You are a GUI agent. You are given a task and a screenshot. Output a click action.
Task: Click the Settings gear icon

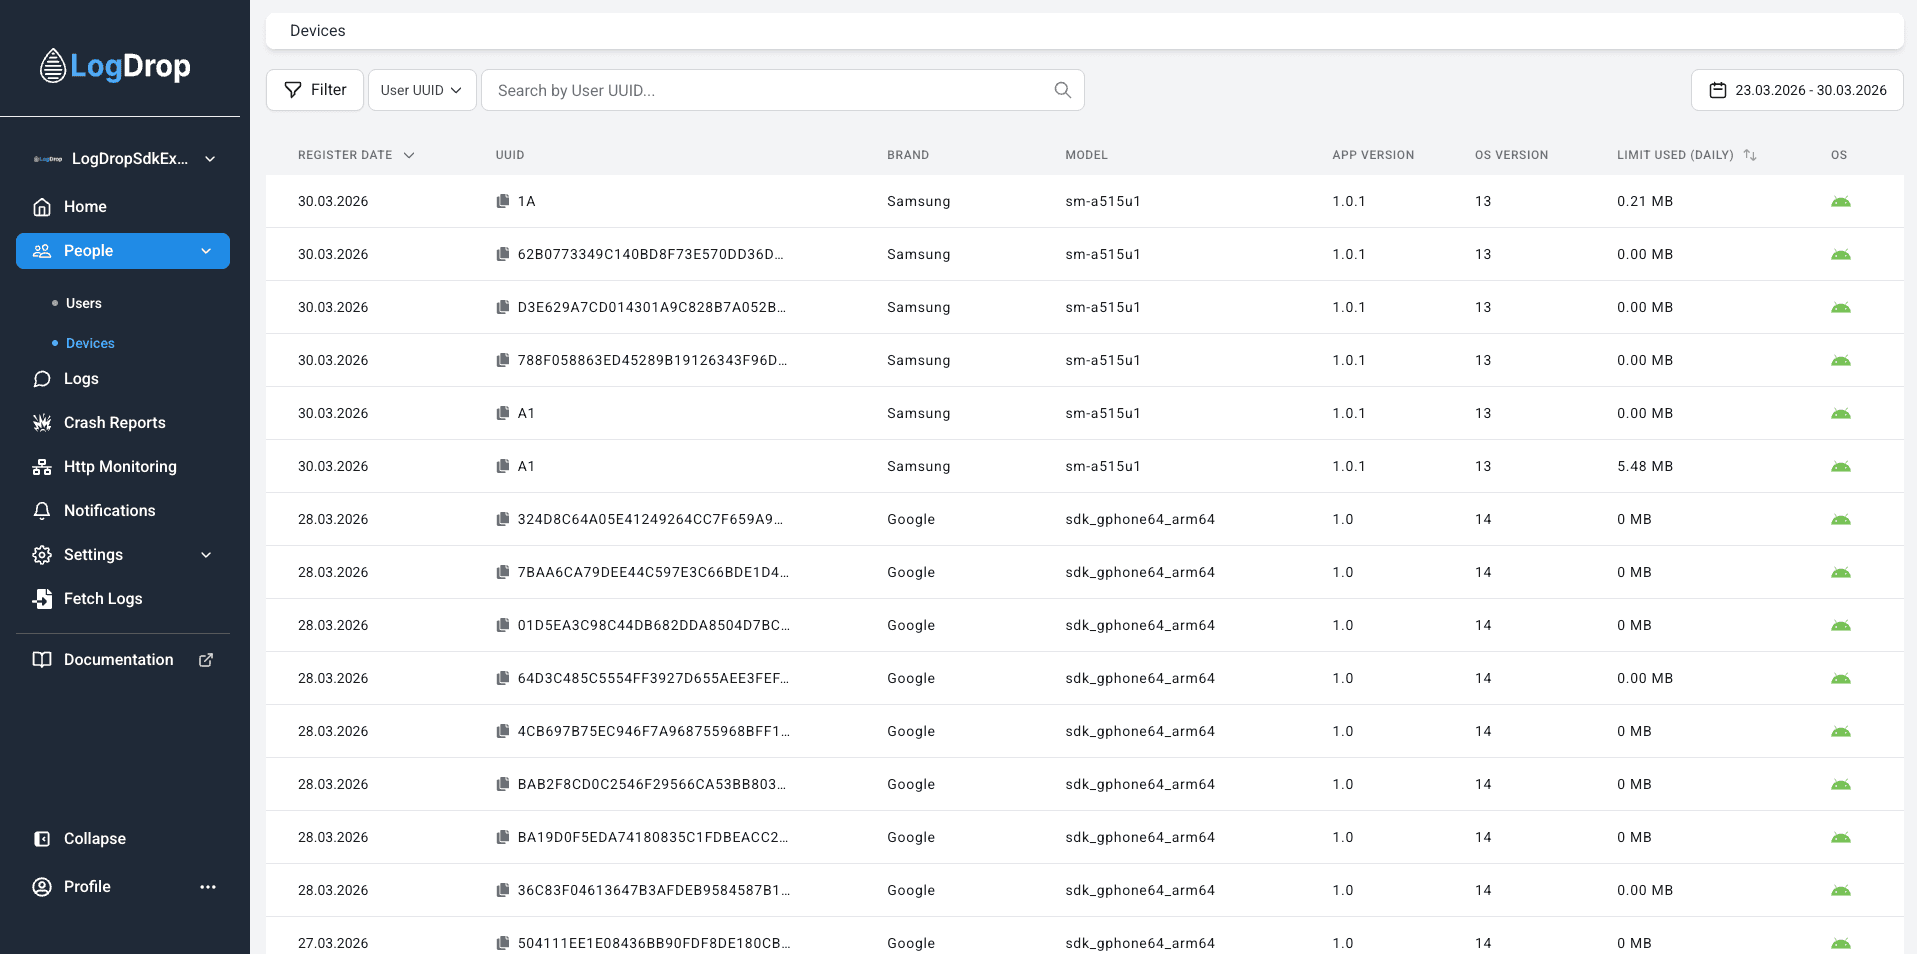point(42,555)
